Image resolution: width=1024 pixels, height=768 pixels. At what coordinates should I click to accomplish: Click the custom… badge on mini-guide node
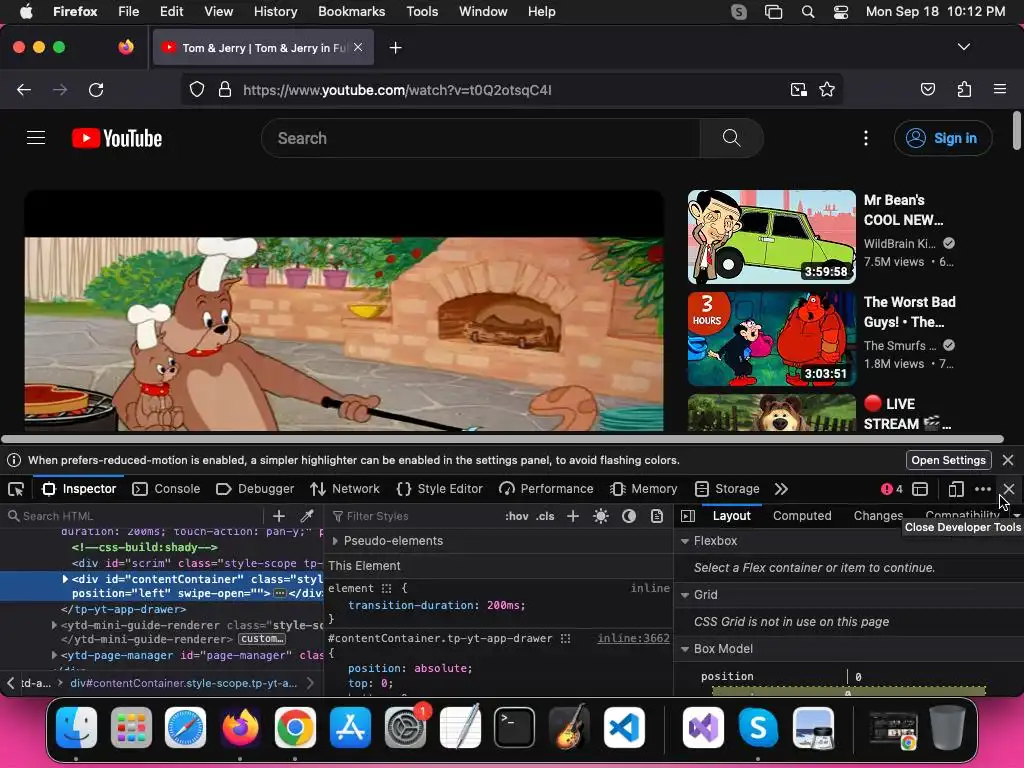(x=262, y=639)
